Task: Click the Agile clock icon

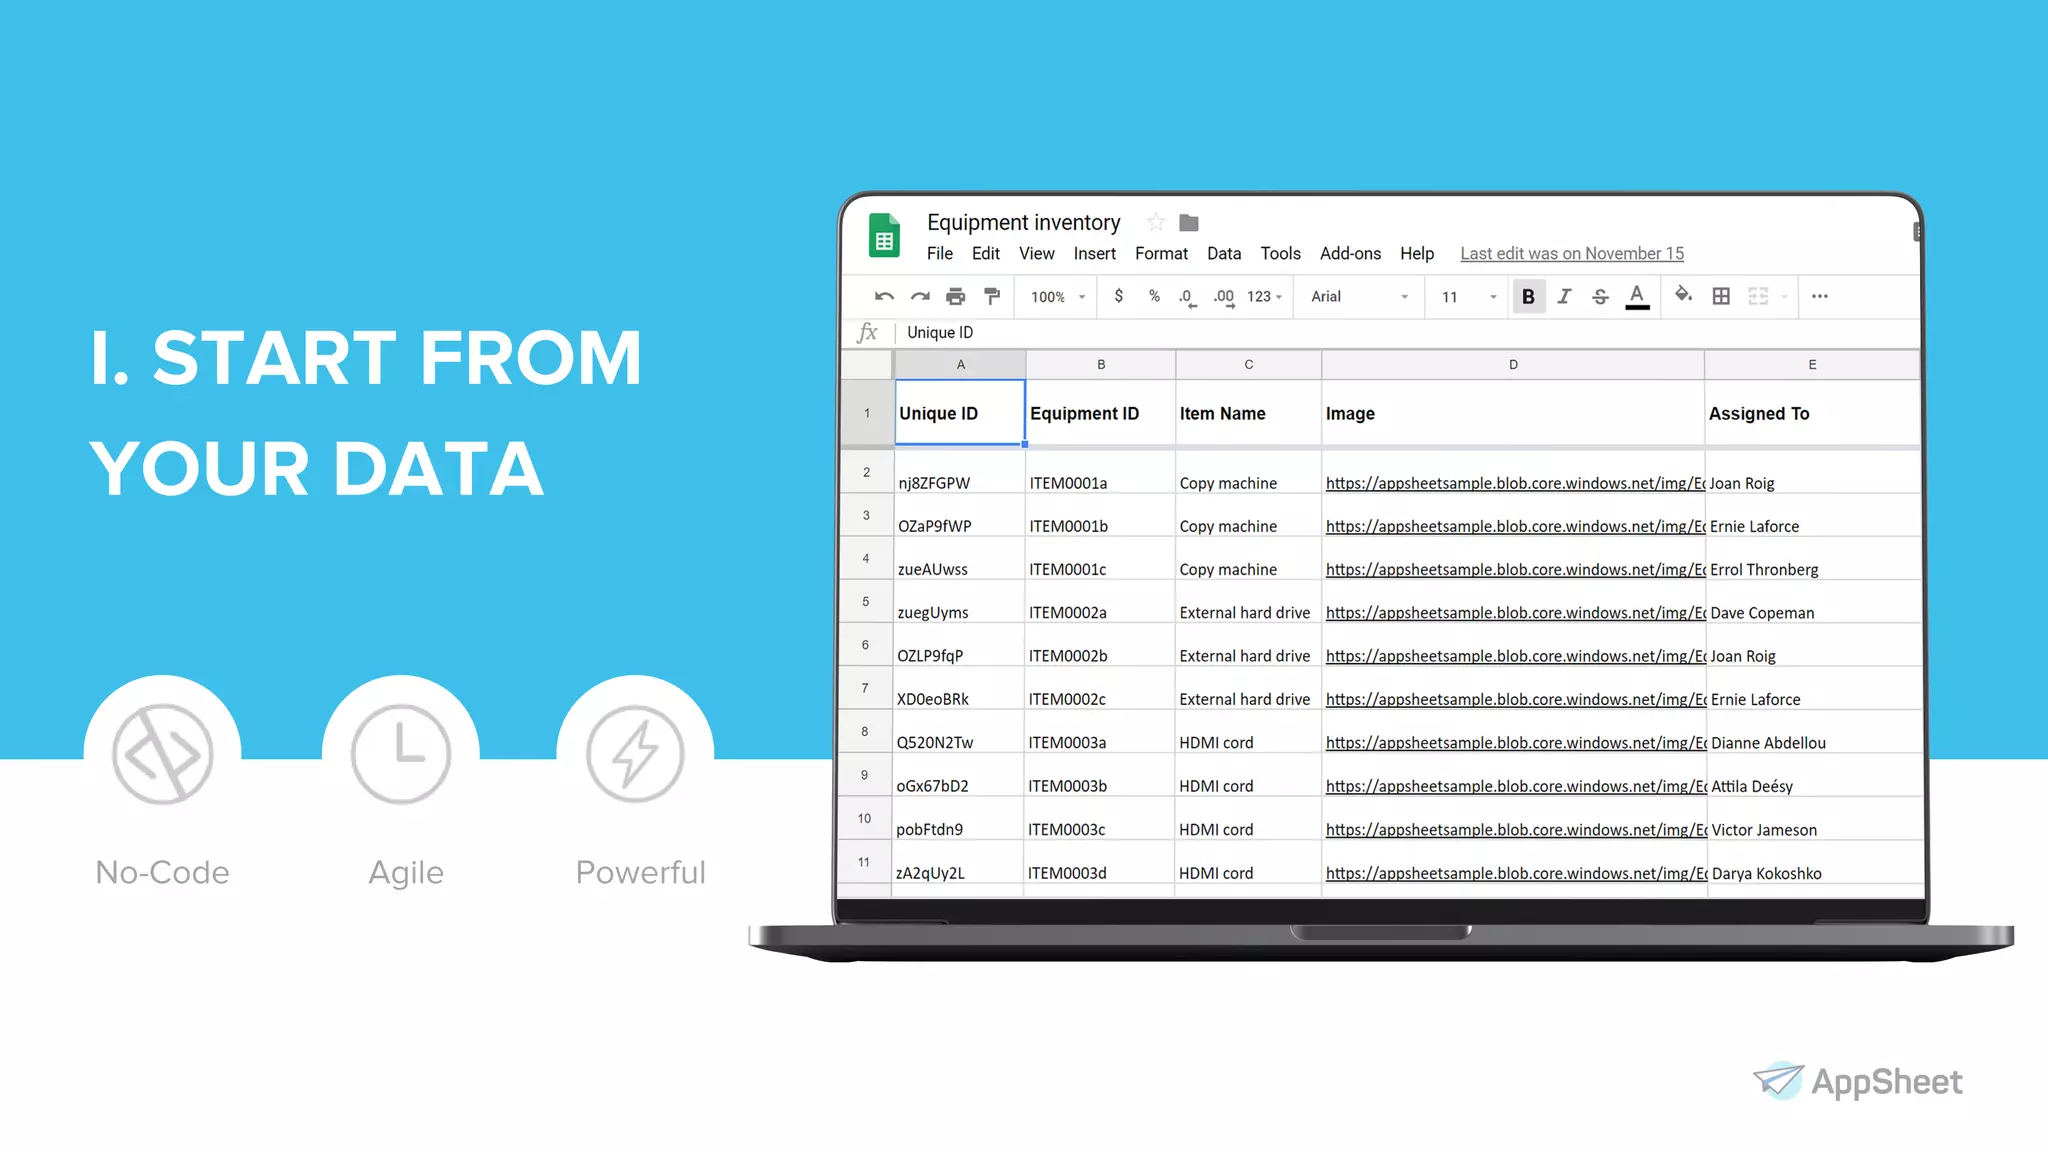Action: click(x=400, y=754)
